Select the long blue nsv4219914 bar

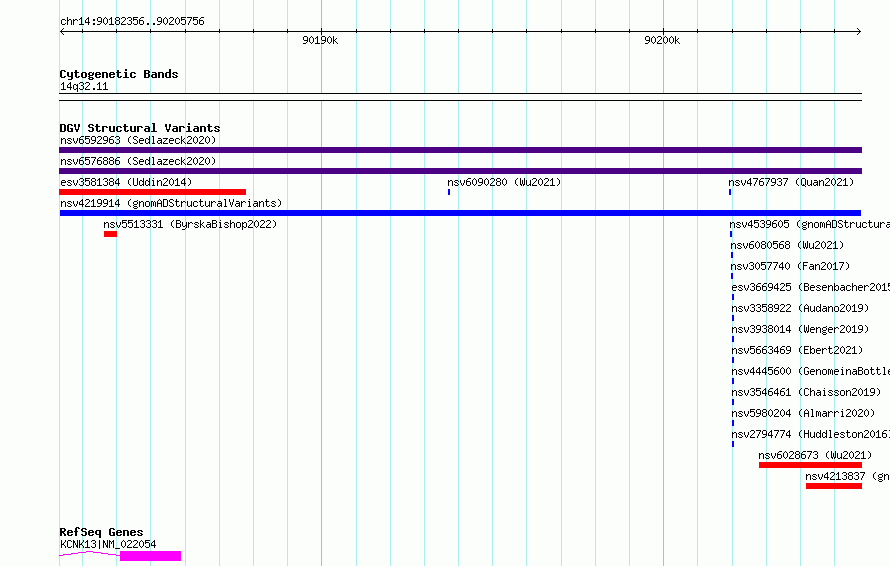click(460, 213)
